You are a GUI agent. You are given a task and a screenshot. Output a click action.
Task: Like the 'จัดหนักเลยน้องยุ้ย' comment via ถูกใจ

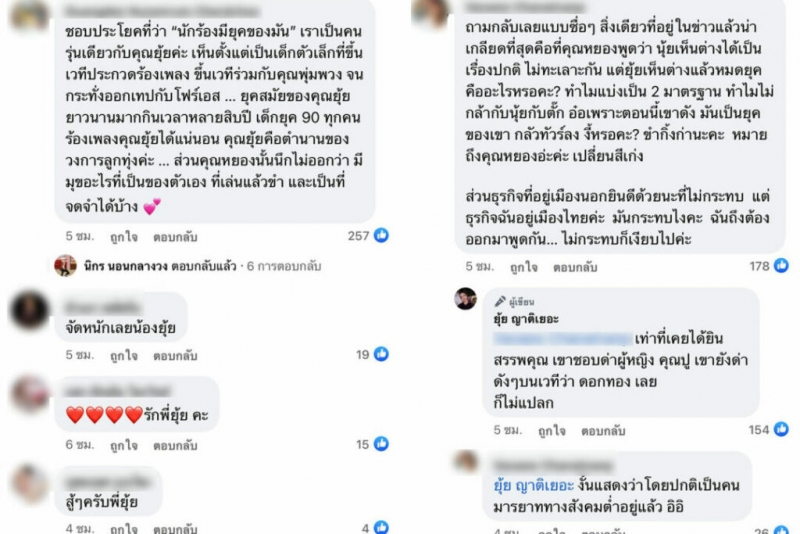click(x=124, y=355)
